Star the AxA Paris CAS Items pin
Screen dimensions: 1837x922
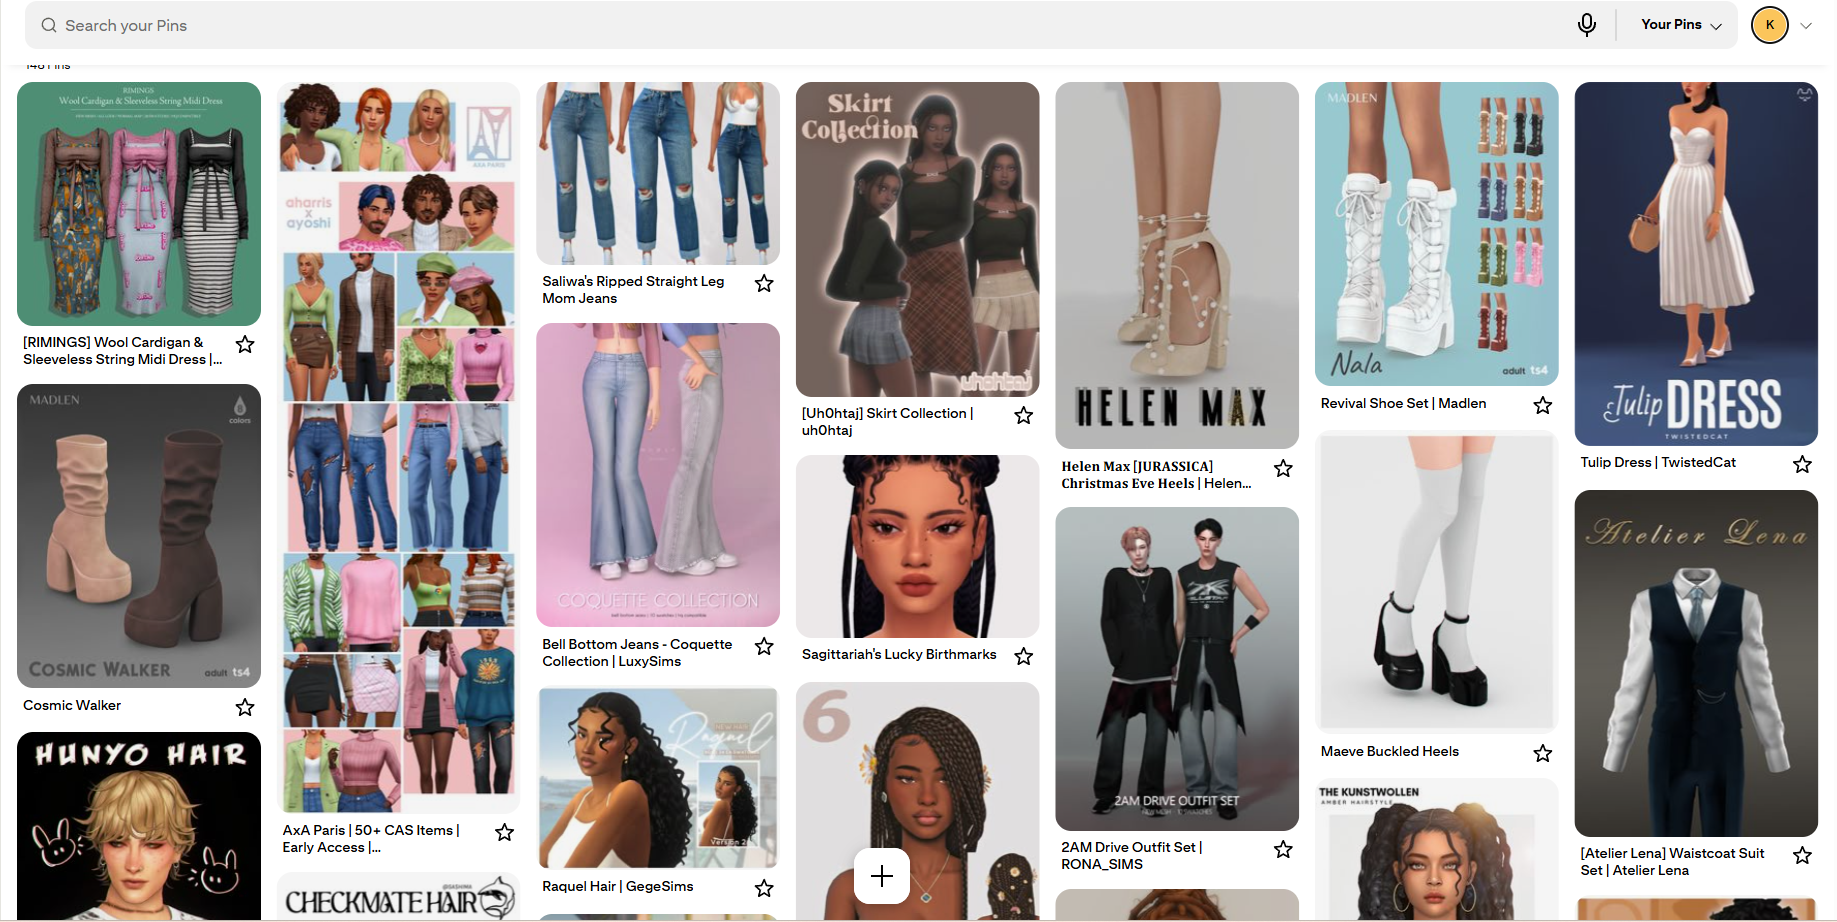point(505,832)
